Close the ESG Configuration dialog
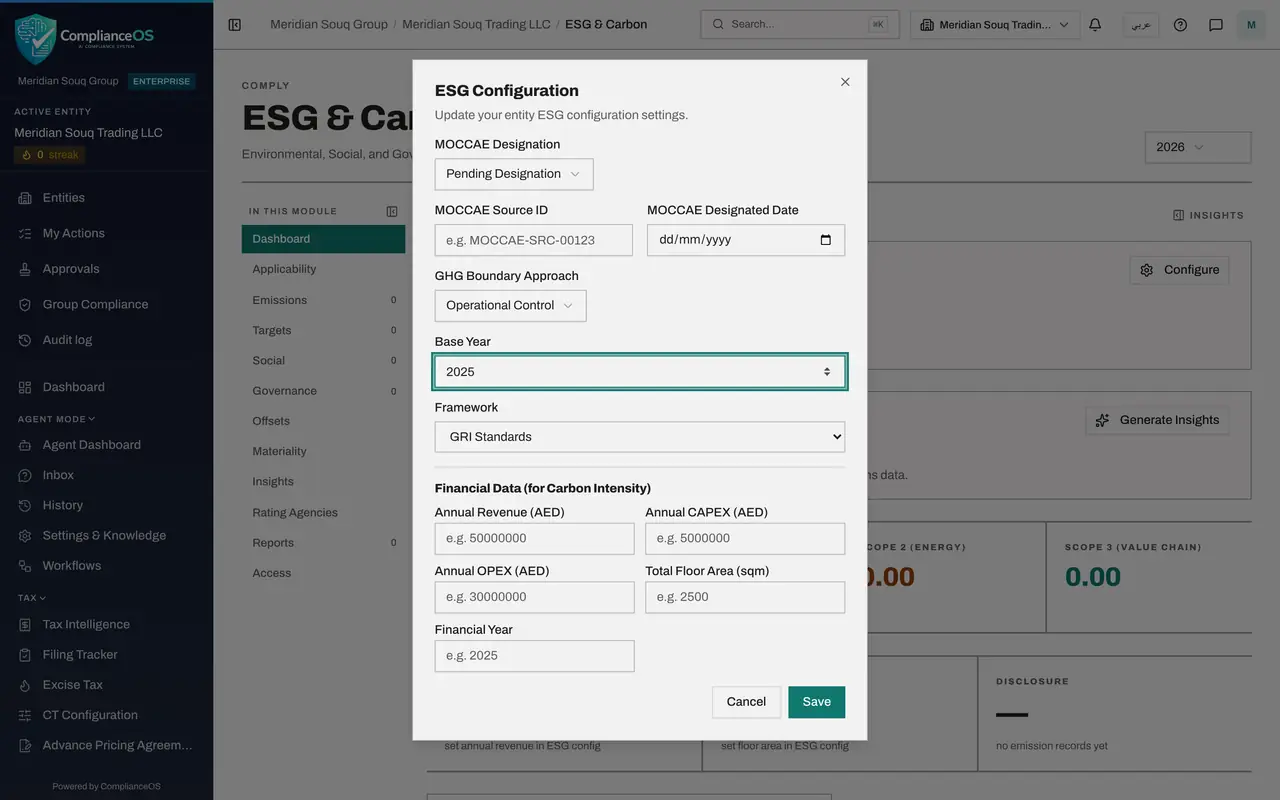1280x800 pixels. [845, 82]
